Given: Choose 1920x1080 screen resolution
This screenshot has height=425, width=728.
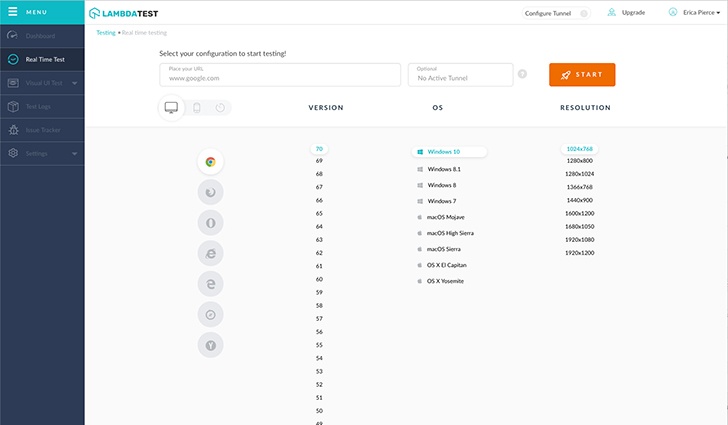Looking at the screenshot, I should [580, 240].
